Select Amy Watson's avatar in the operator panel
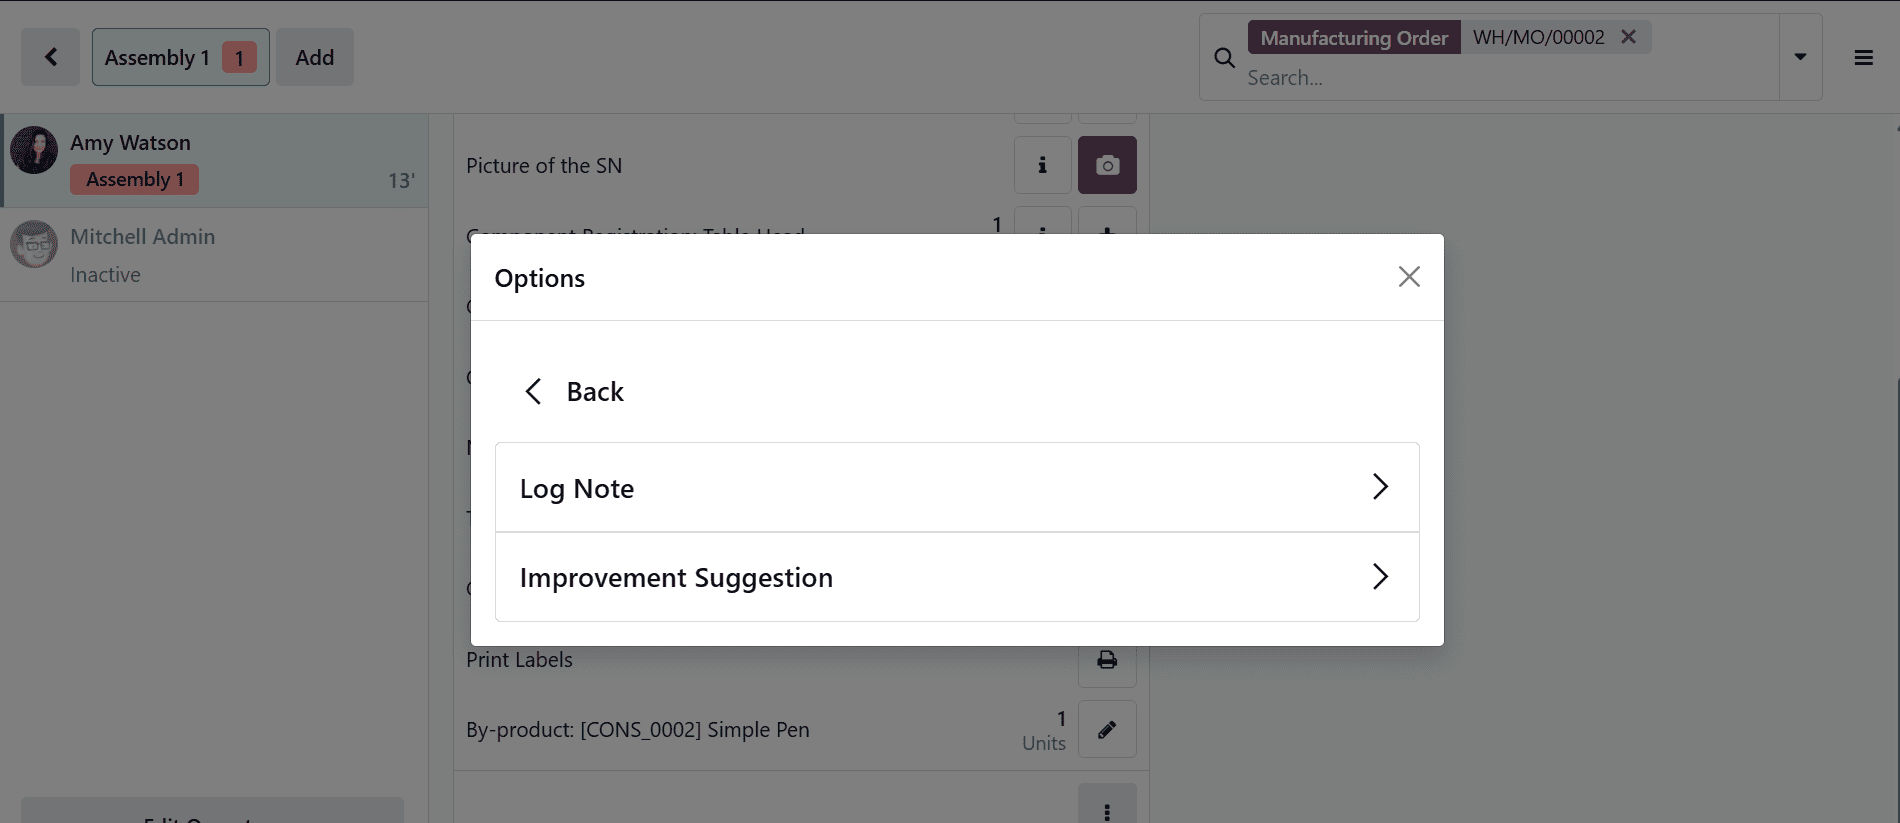 click(33, 152)
